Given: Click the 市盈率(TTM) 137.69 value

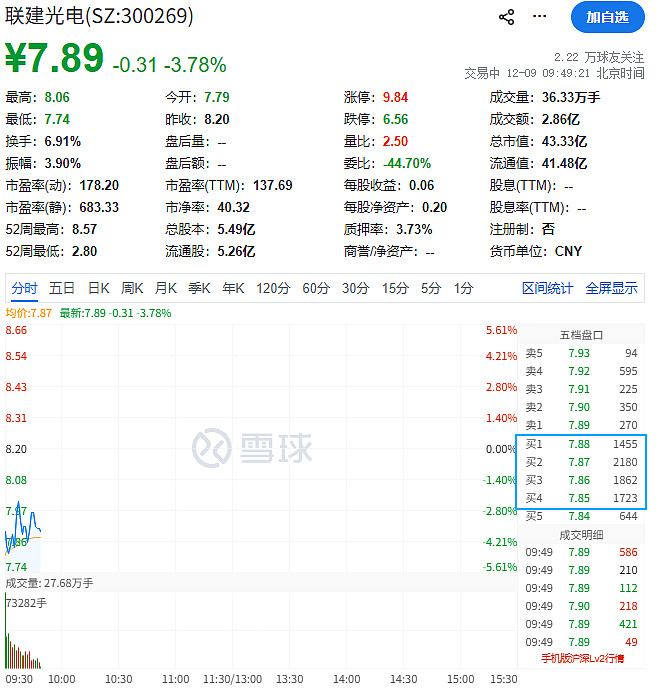Looking at the screenshot, I should coord(273,185).
